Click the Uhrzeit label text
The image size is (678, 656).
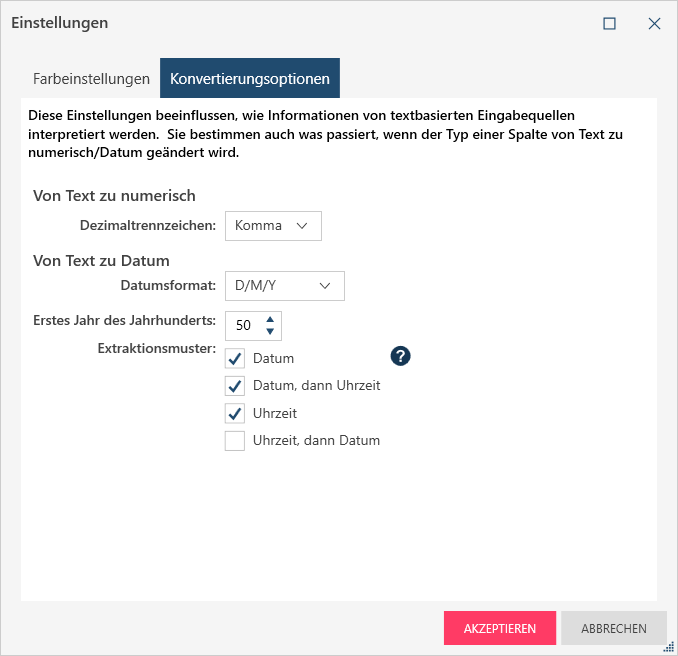pyautogui.click(x=275, y=413)
